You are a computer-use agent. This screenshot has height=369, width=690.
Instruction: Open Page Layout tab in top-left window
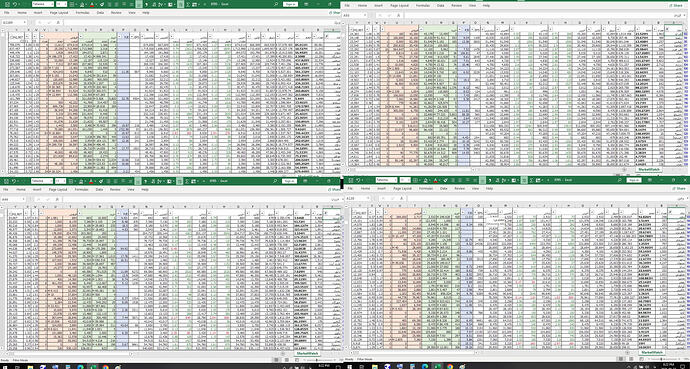coord(59,13)
